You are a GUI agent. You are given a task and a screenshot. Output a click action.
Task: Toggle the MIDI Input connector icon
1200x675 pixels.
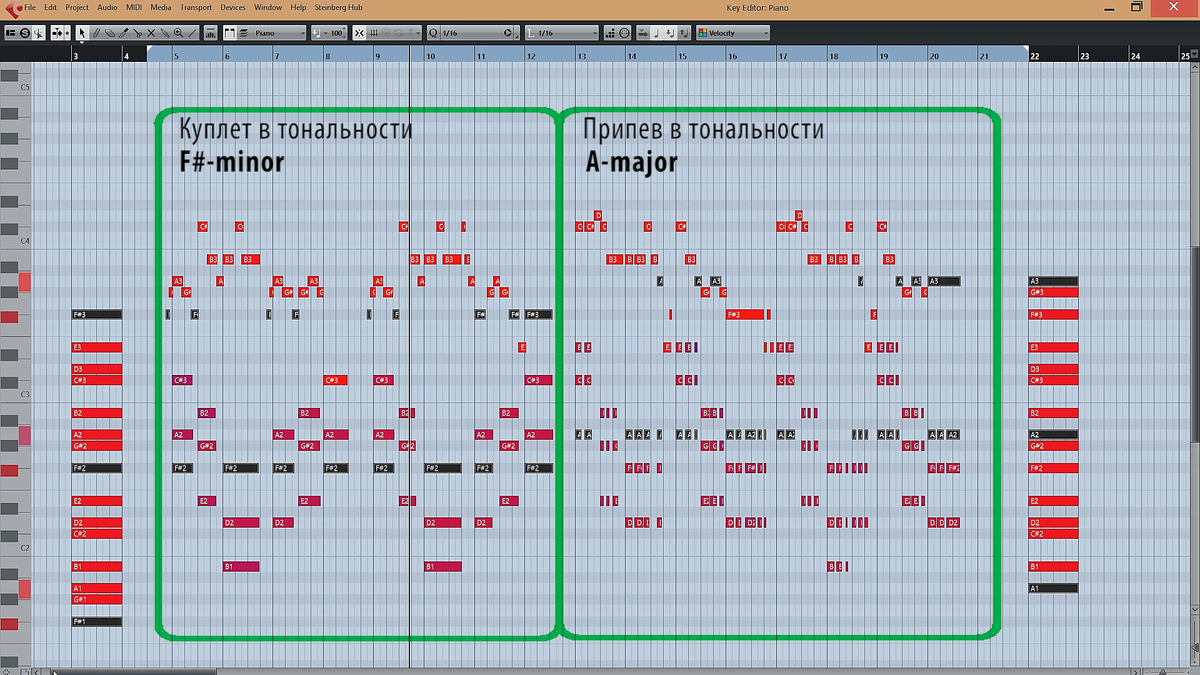624,33
